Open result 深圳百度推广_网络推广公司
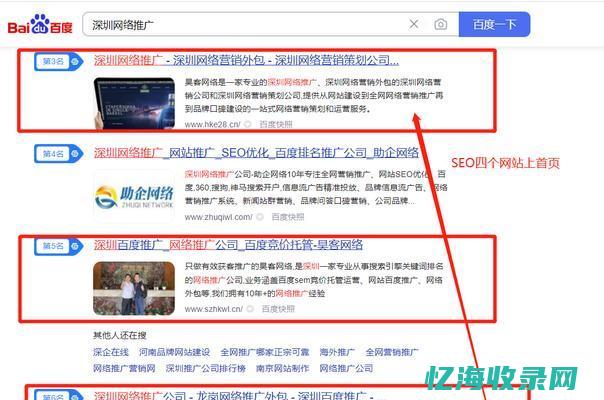This screenshot has height=400, width=604. tap(228, 244)
